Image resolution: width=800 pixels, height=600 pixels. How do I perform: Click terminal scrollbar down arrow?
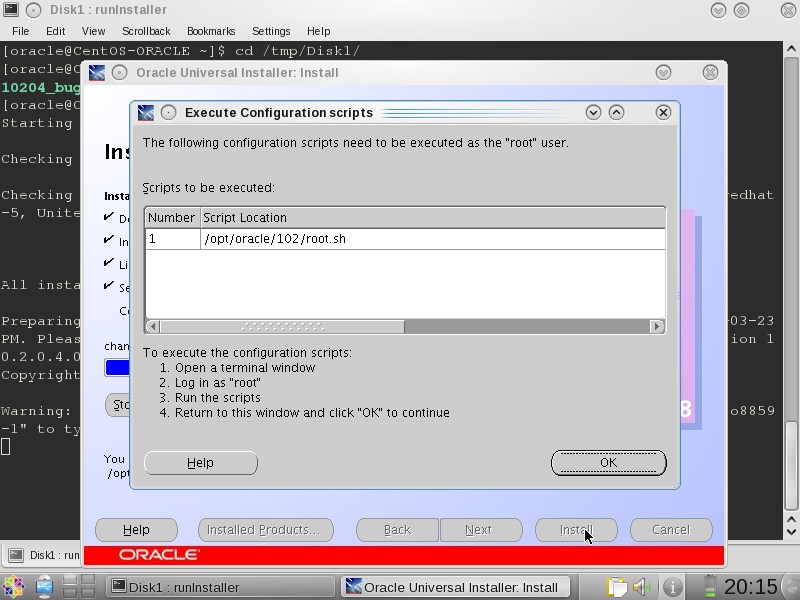click(x=791, y=532)
